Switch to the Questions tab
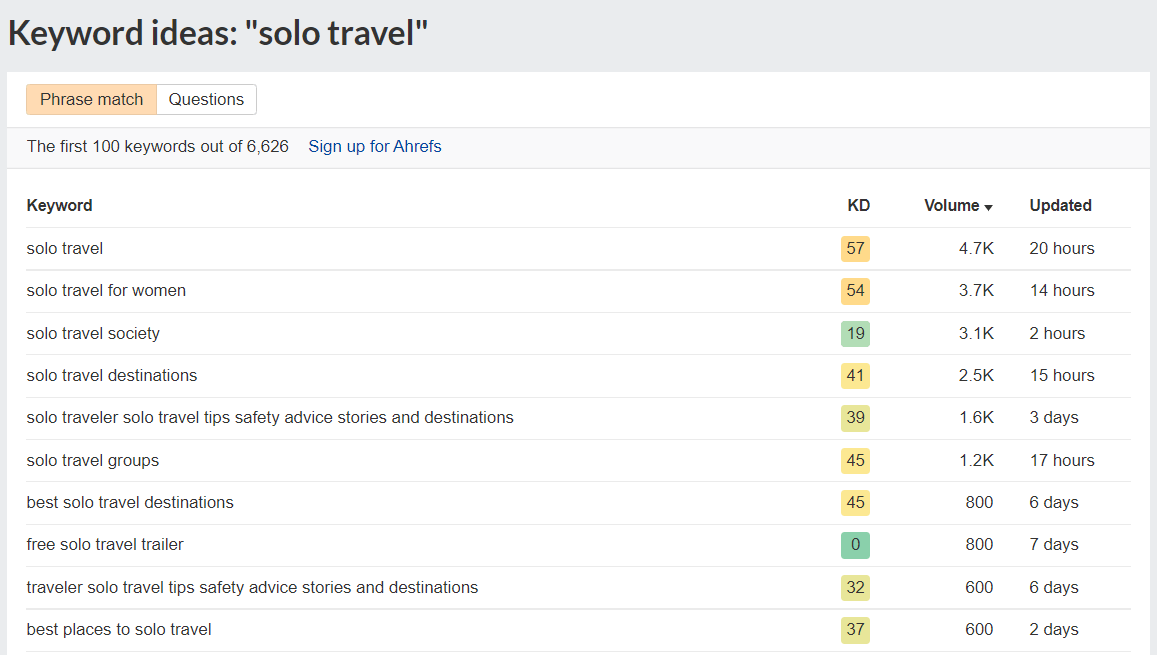Image resolution: width=1157 pixels, height=655 pixels. pyautogui.click(x=207, y=99)
